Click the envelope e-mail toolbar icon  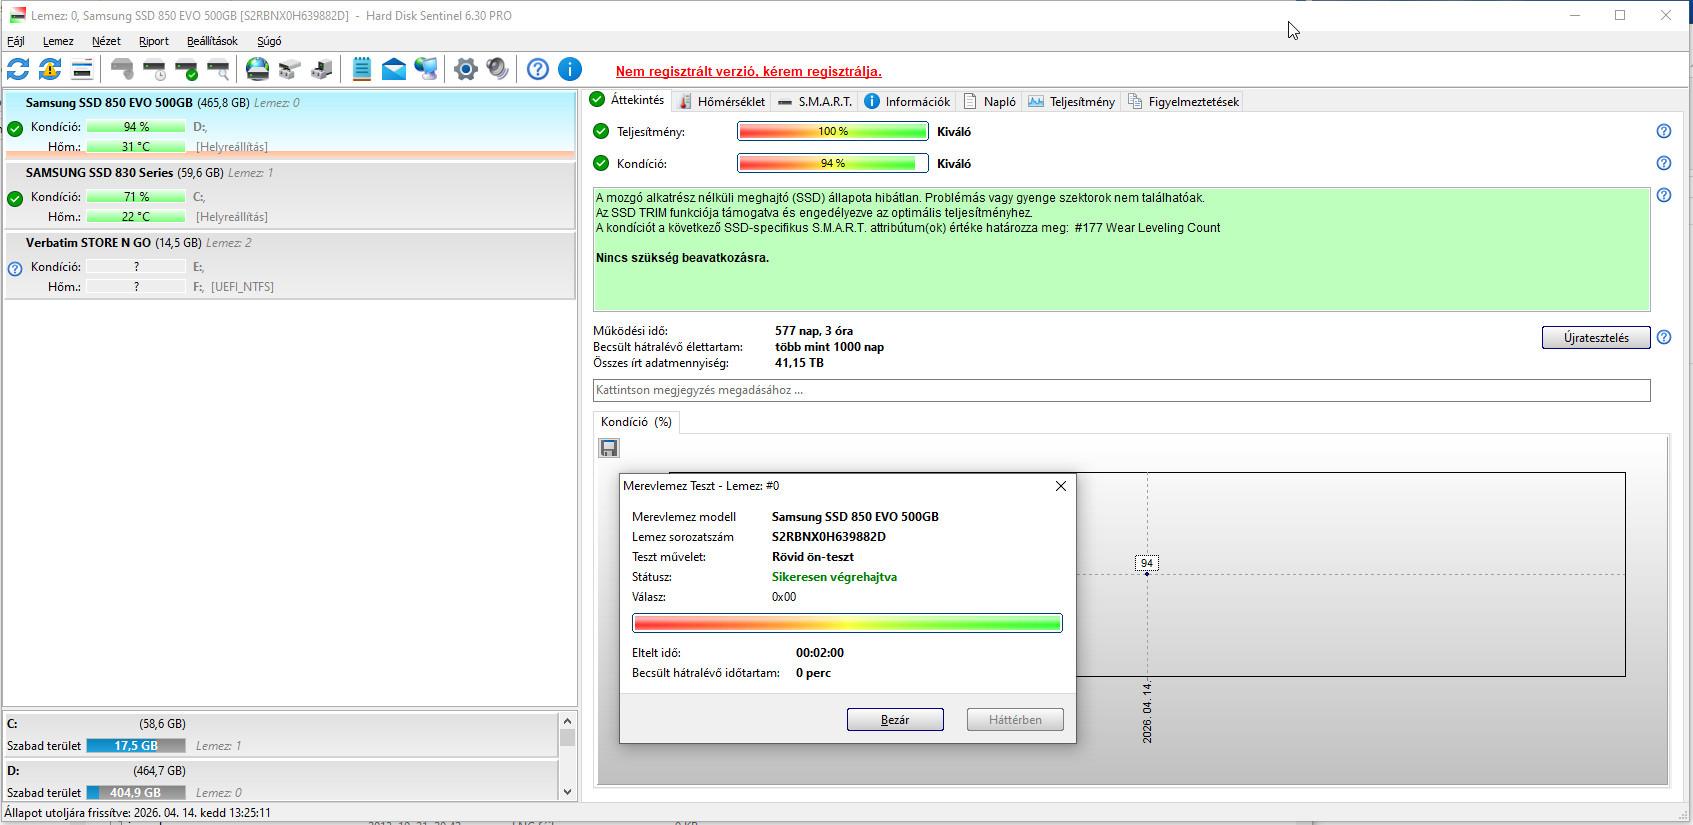[x=394, y=69]
